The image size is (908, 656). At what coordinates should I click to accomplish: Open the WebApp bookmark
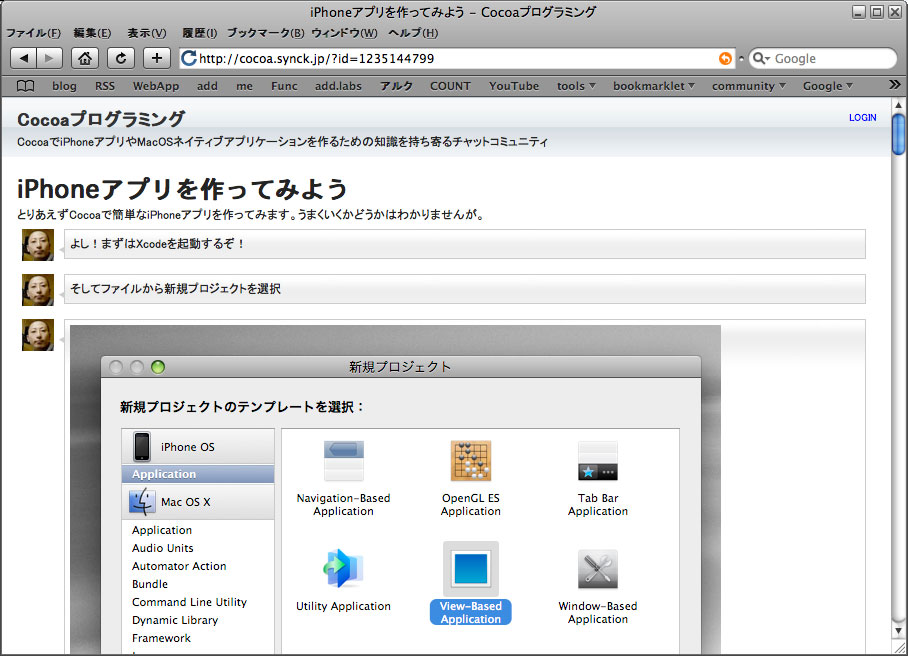point(156,86)
